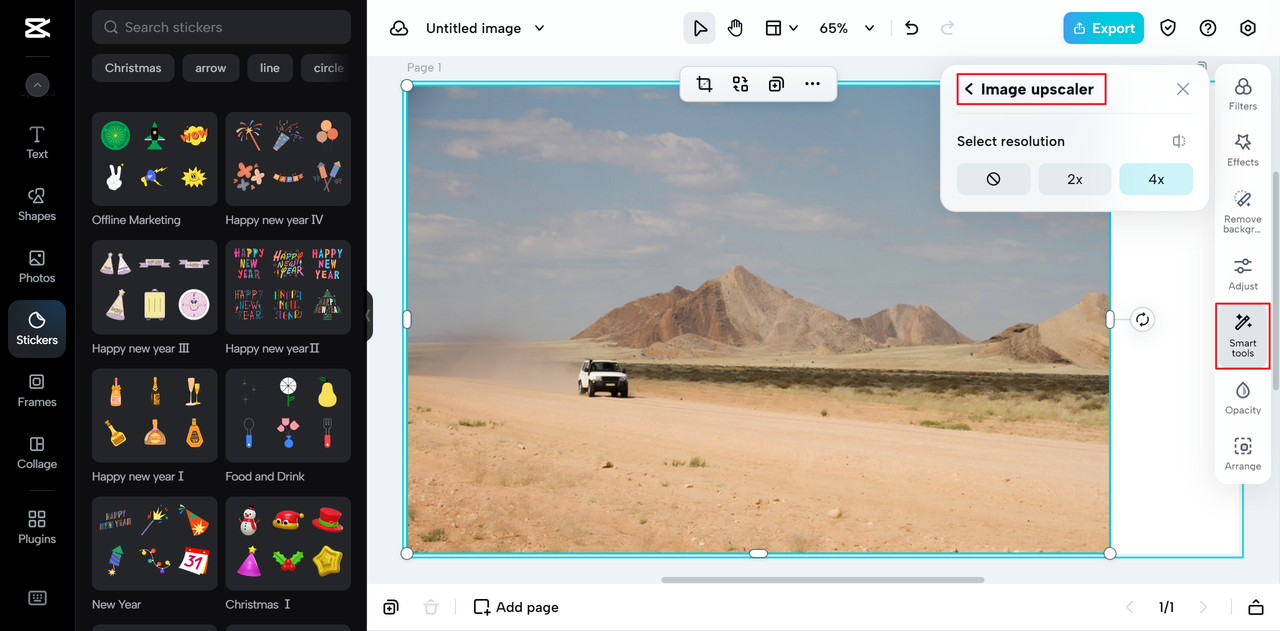
Task: Open Effects in right panel
Action: click(x=1243, y=150)
